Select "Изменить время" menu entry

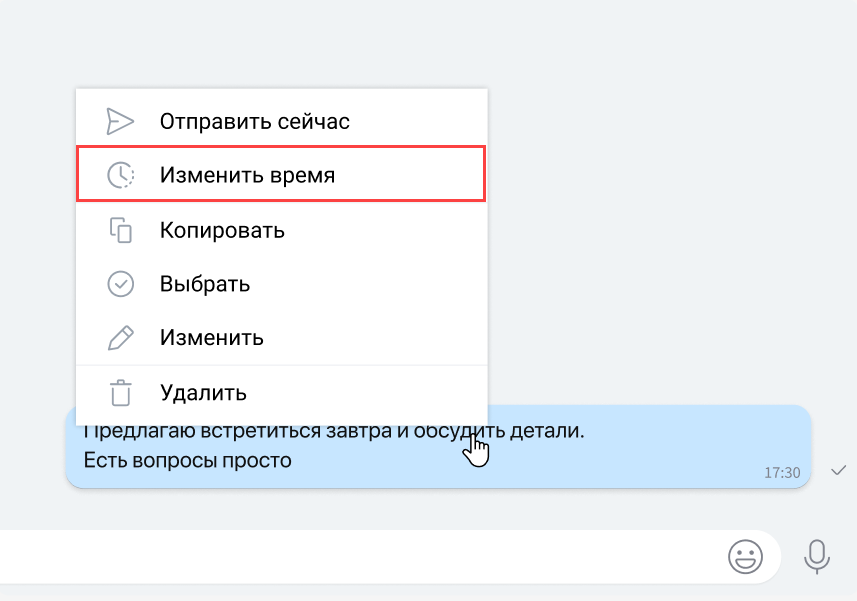click(247, 175)
